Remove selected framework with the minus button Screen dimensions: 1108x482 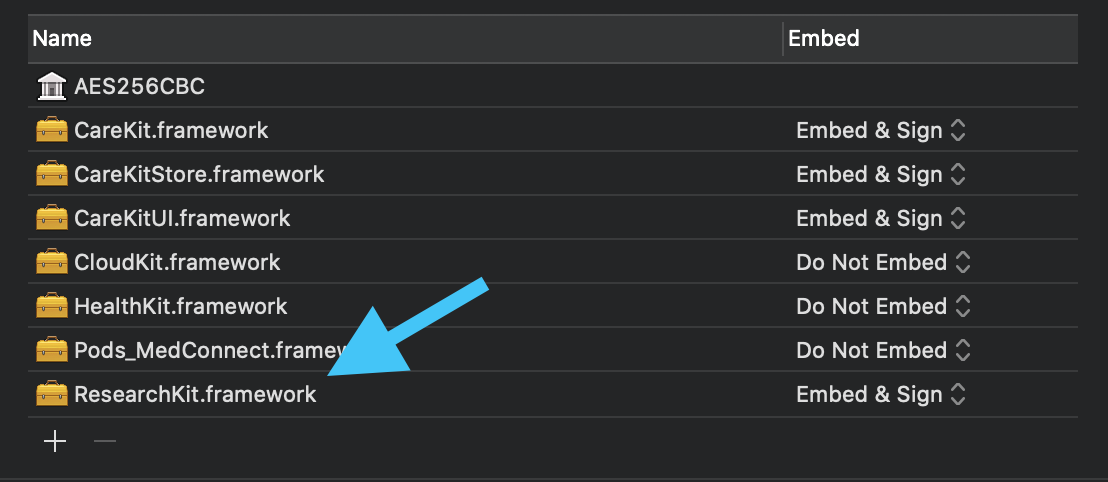105,442
